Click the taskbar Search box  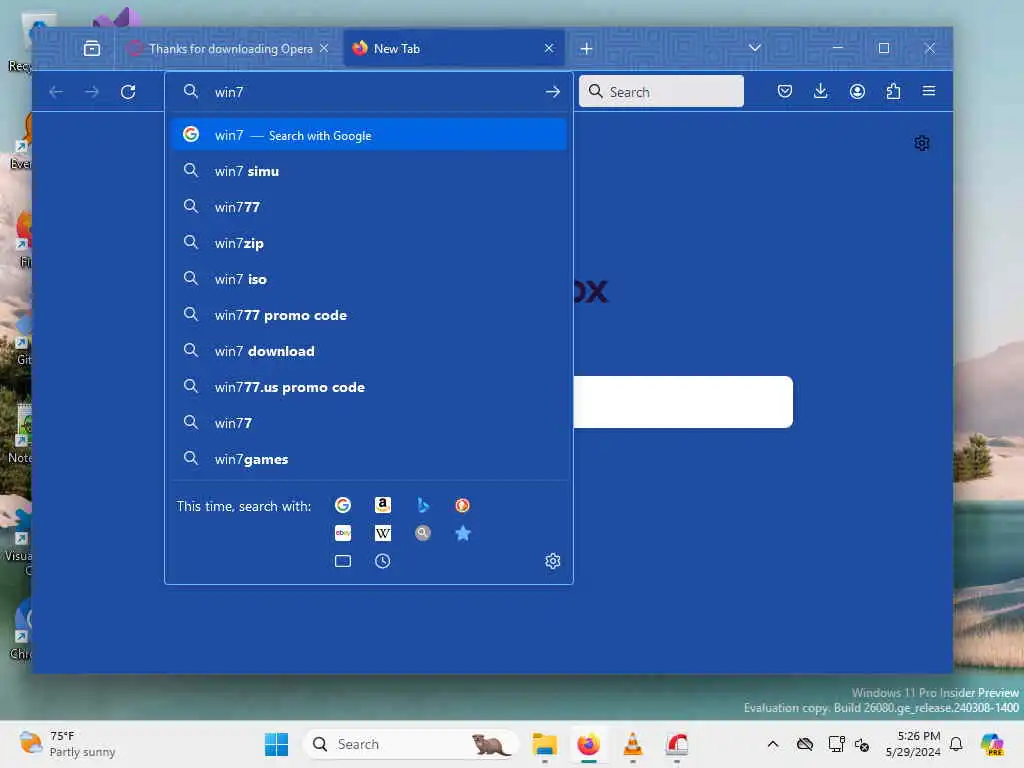(x=411, y=744)
